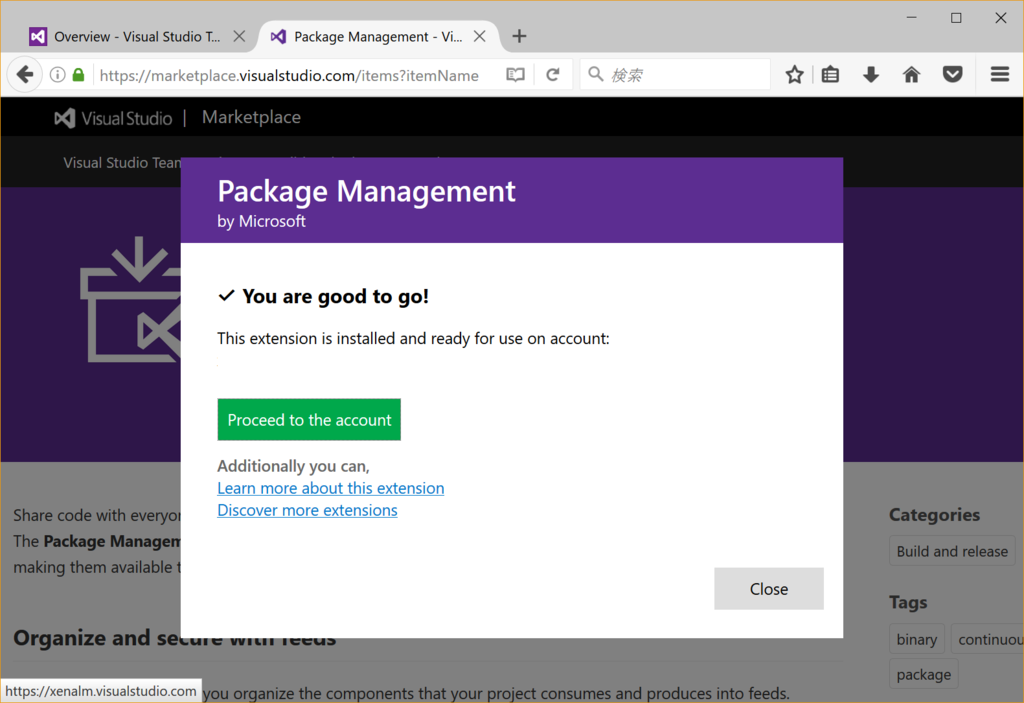Go to home page icon
The image size is (1024, 703).
[x=911, y=74]
